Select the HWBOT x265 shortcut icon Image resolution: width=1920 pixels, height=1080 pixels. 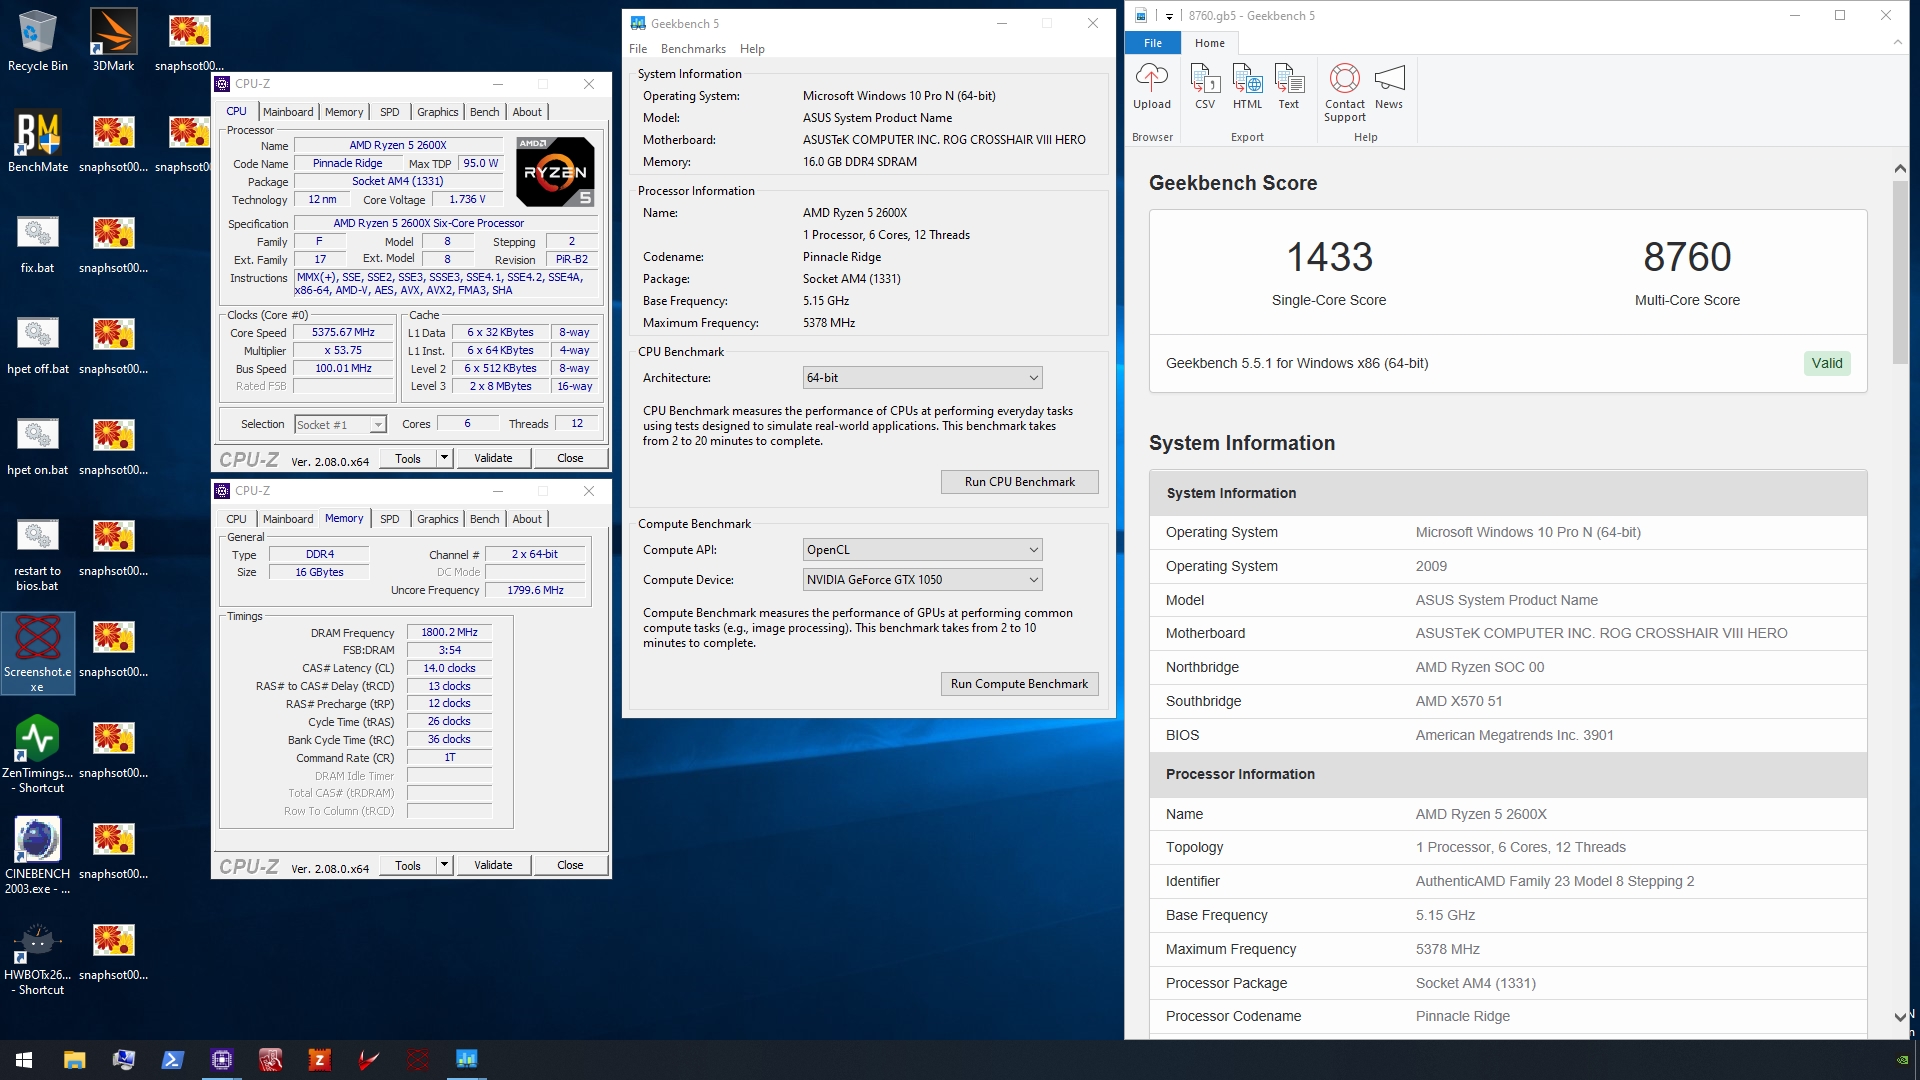tap(38, 957)
